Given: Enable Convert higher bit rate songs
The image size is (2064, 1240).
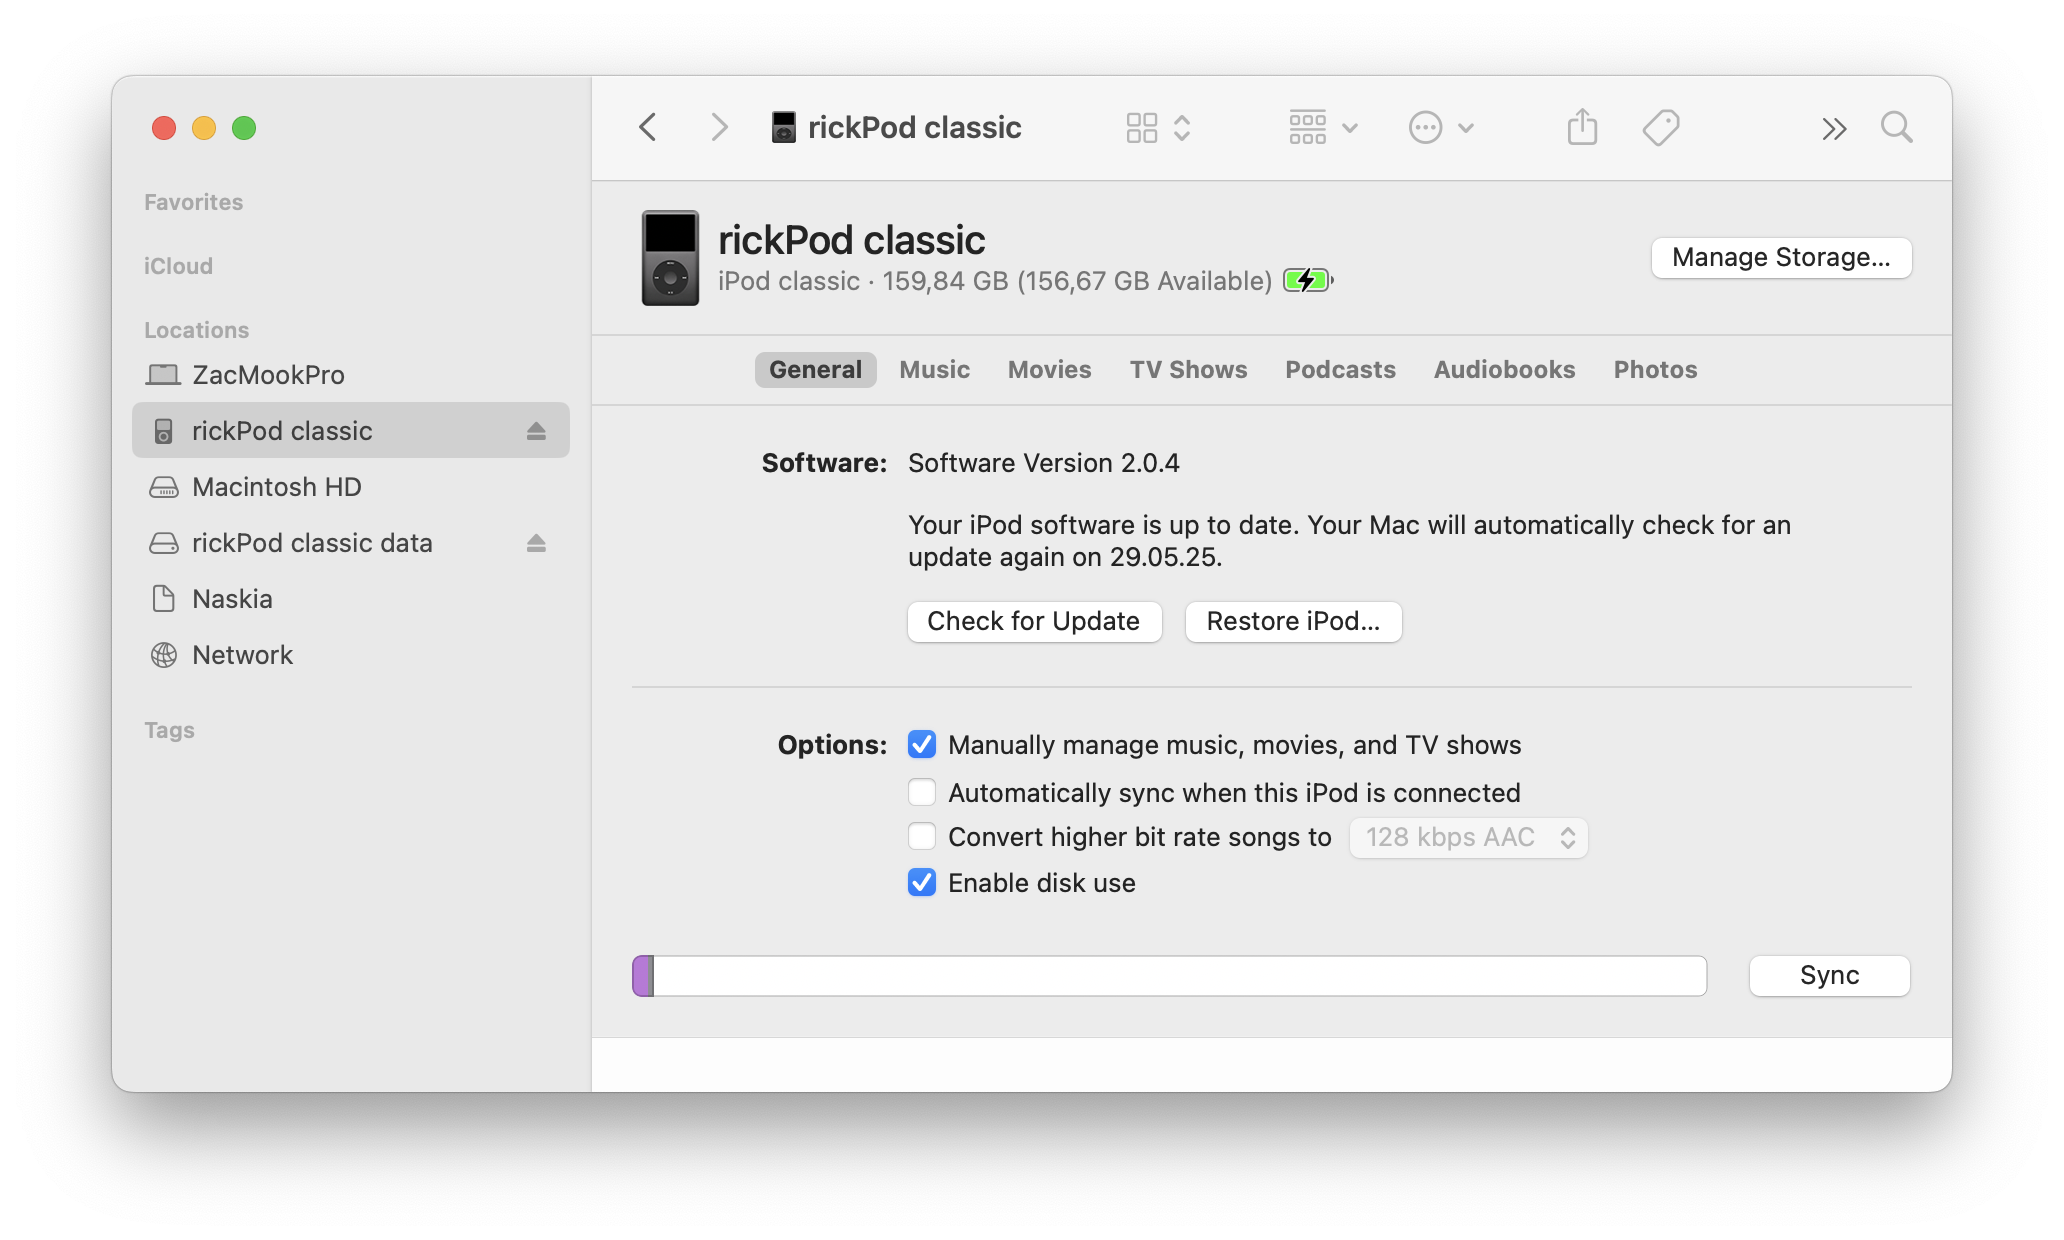Looking at the screenshot, I should [x=922, y=836].
